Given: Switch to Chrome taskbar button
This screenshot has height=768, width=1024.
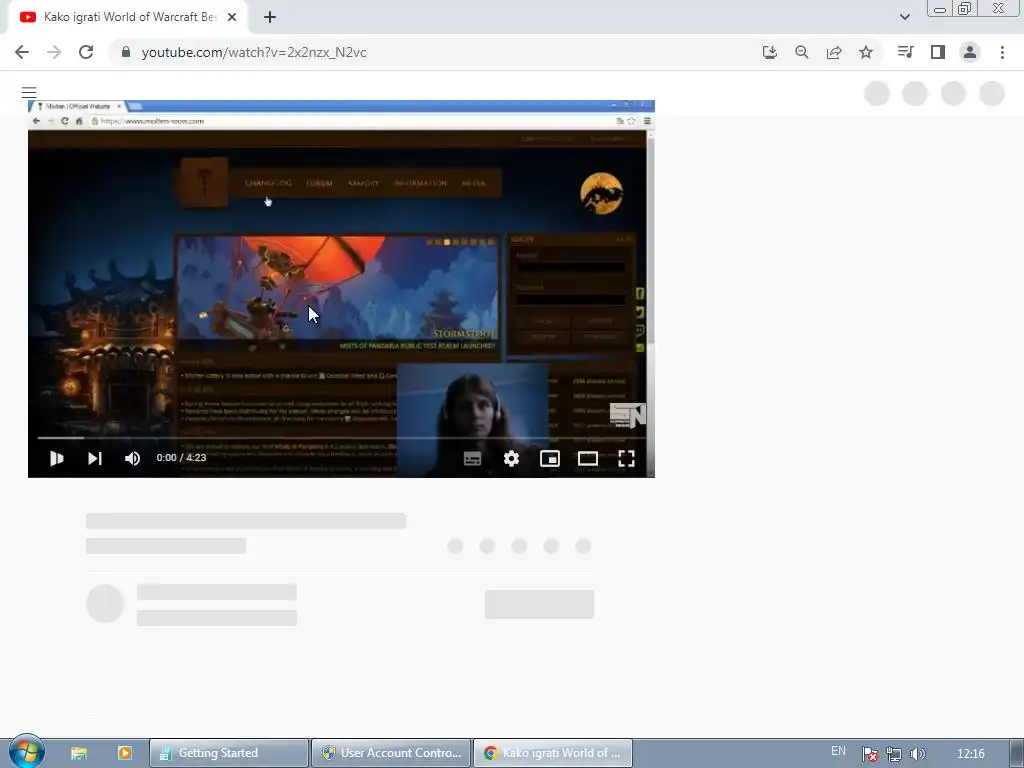Looking at the screenshot, I should pos(552,753).
